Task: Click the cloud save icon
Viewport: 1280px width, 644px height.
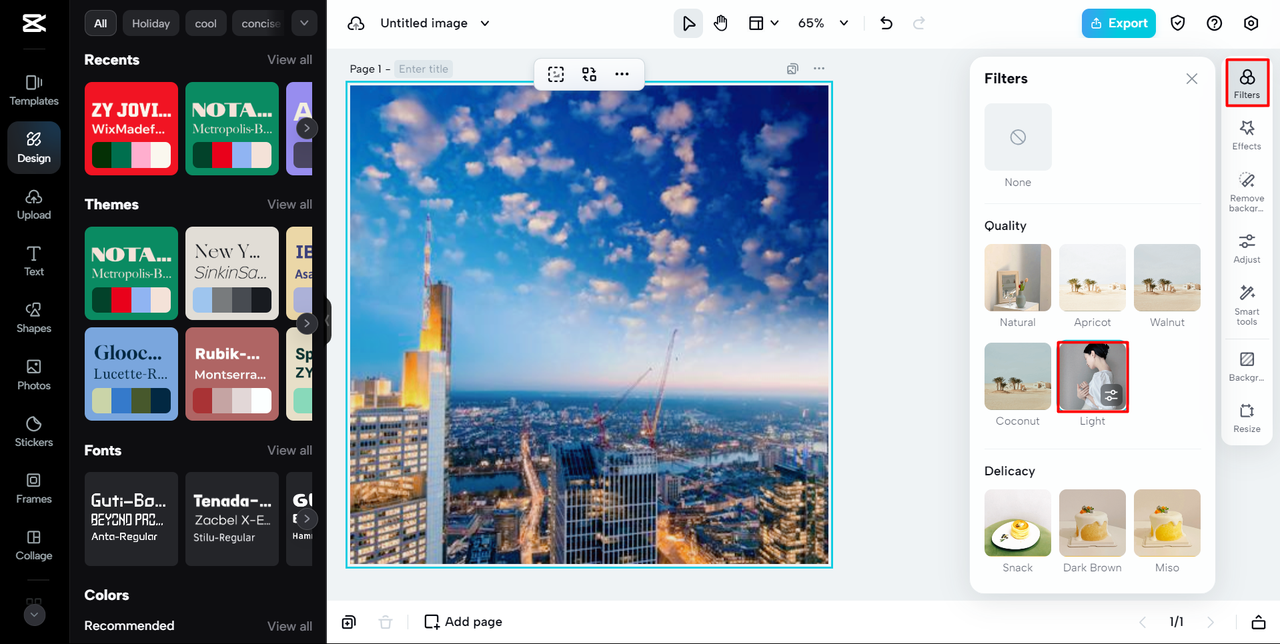Action: point(356,23)
